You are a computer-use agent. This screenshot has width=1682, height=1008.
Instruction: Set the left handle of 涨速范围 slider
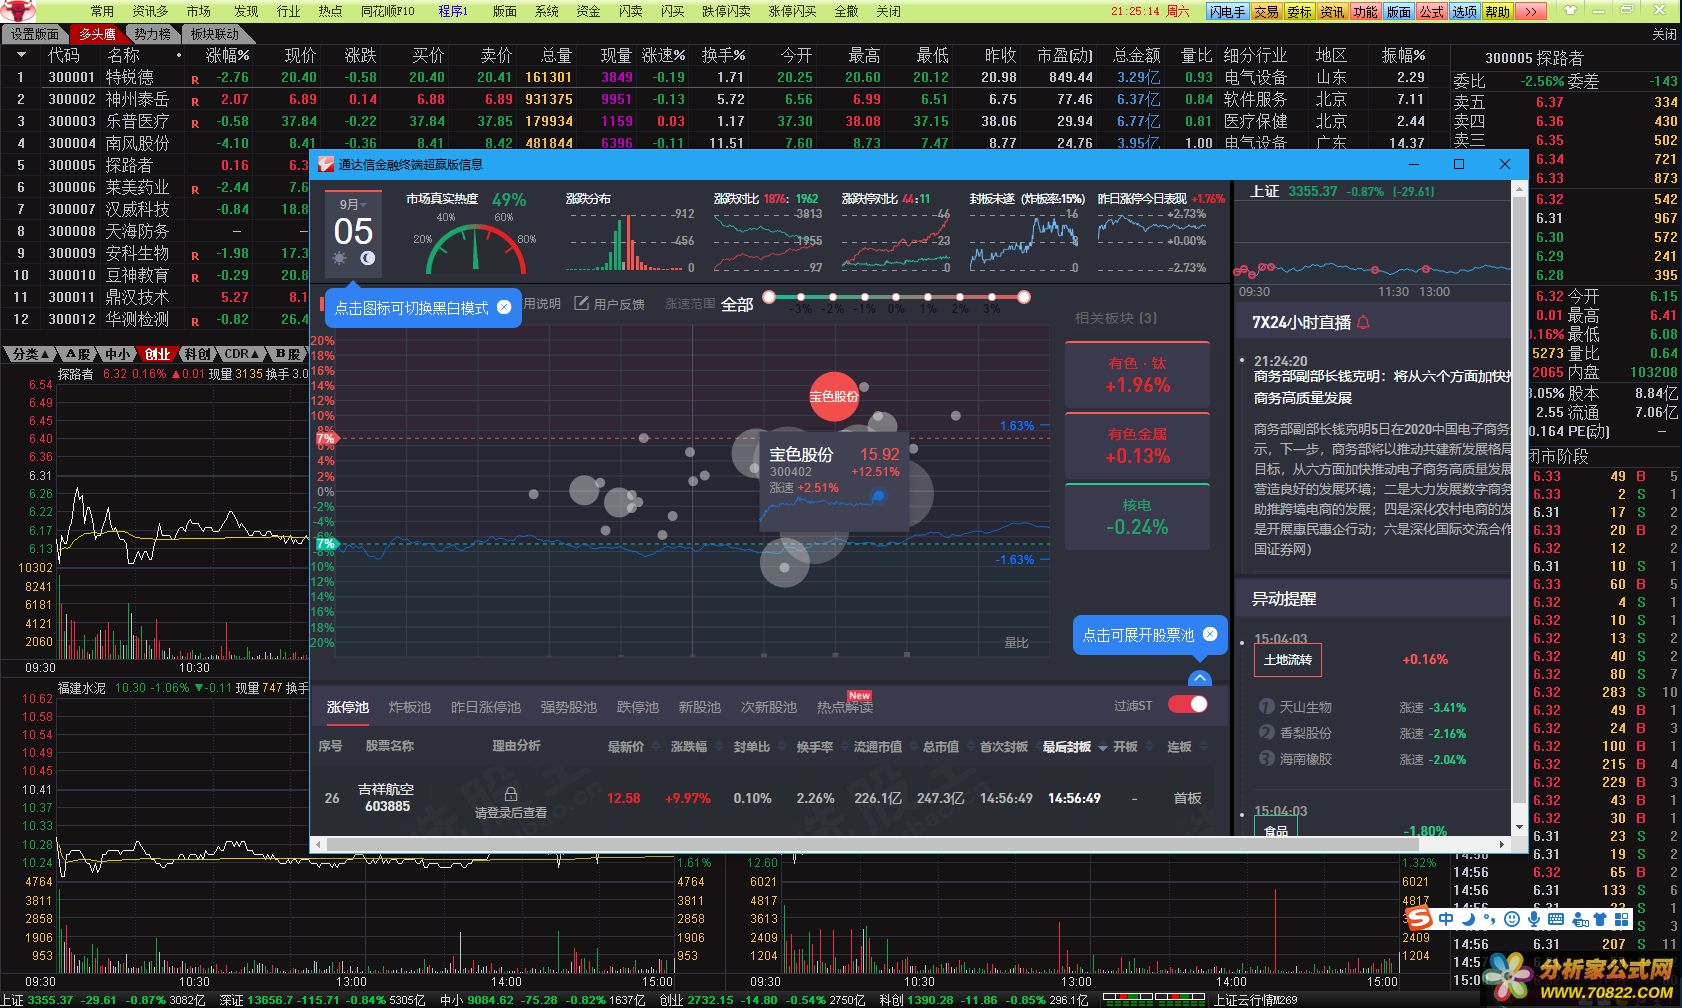tap(769, 297)
